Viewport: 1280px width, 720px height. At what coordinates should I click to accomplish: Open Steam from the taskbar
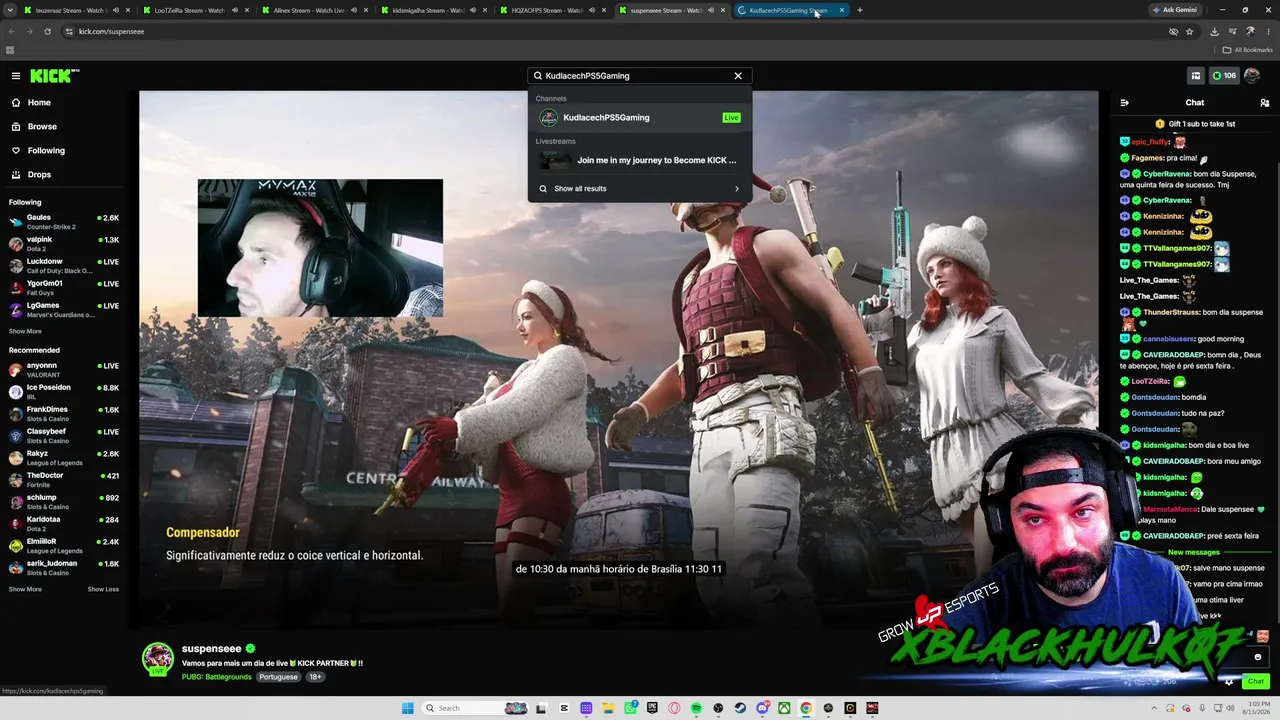pos(740,708)
